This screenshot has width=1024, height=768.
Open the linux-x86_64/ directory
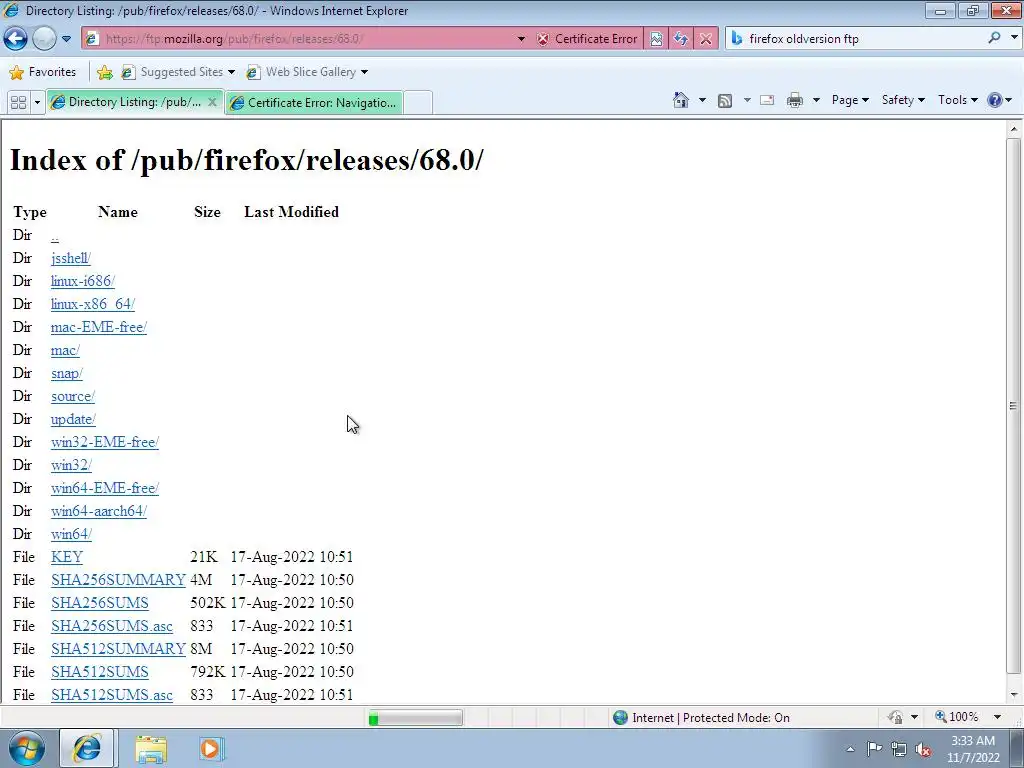[x=93, y=304]
